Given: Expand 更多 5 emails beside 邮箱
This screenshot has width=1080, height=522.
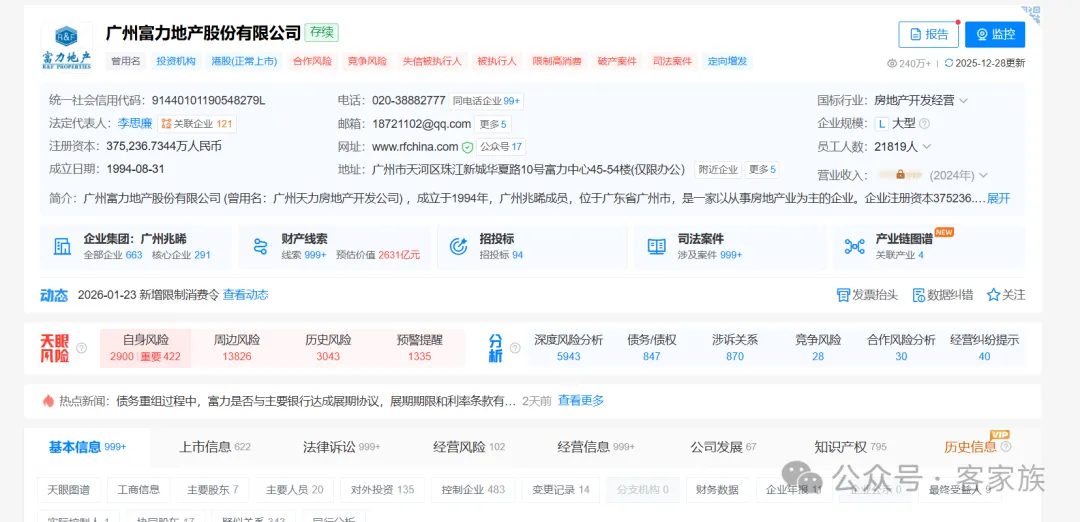Looking at the screenshot, I should (493, 124).
